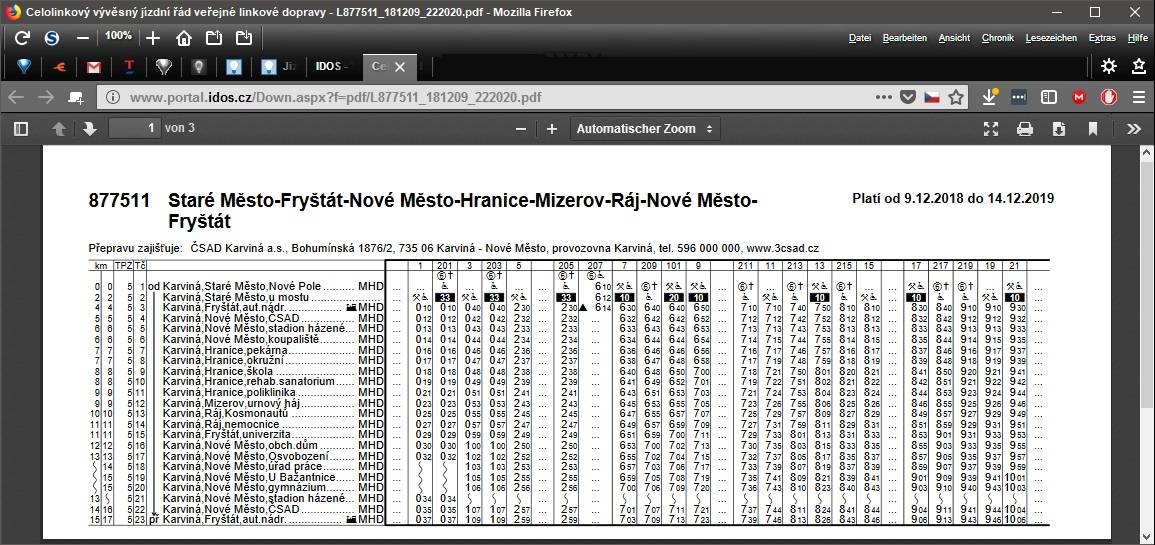Open the Ansicht menu
The width and height of the screenshot is (1155, 545).
(954, 38)
